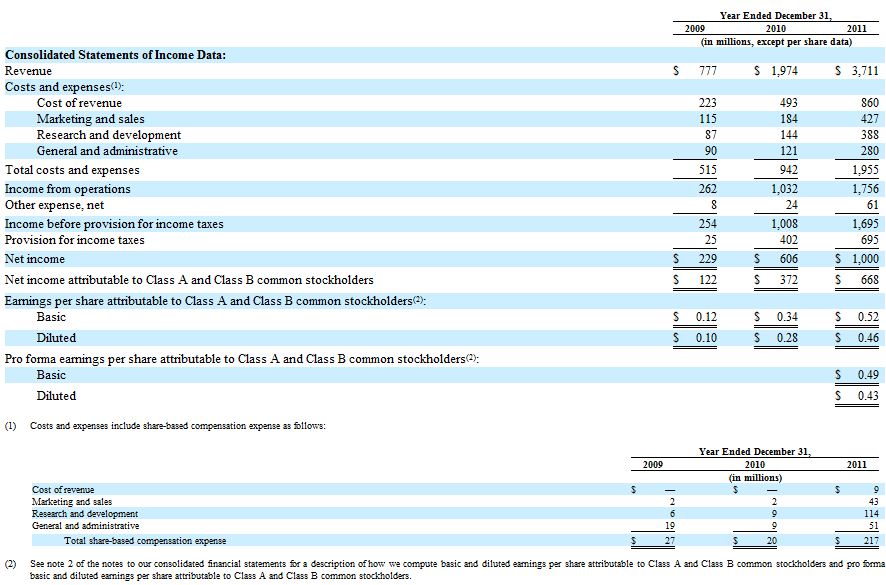This screenshot has width=886, height=585.
Task: Click the 2011 income from operations value 1,756
Action: 865,189
